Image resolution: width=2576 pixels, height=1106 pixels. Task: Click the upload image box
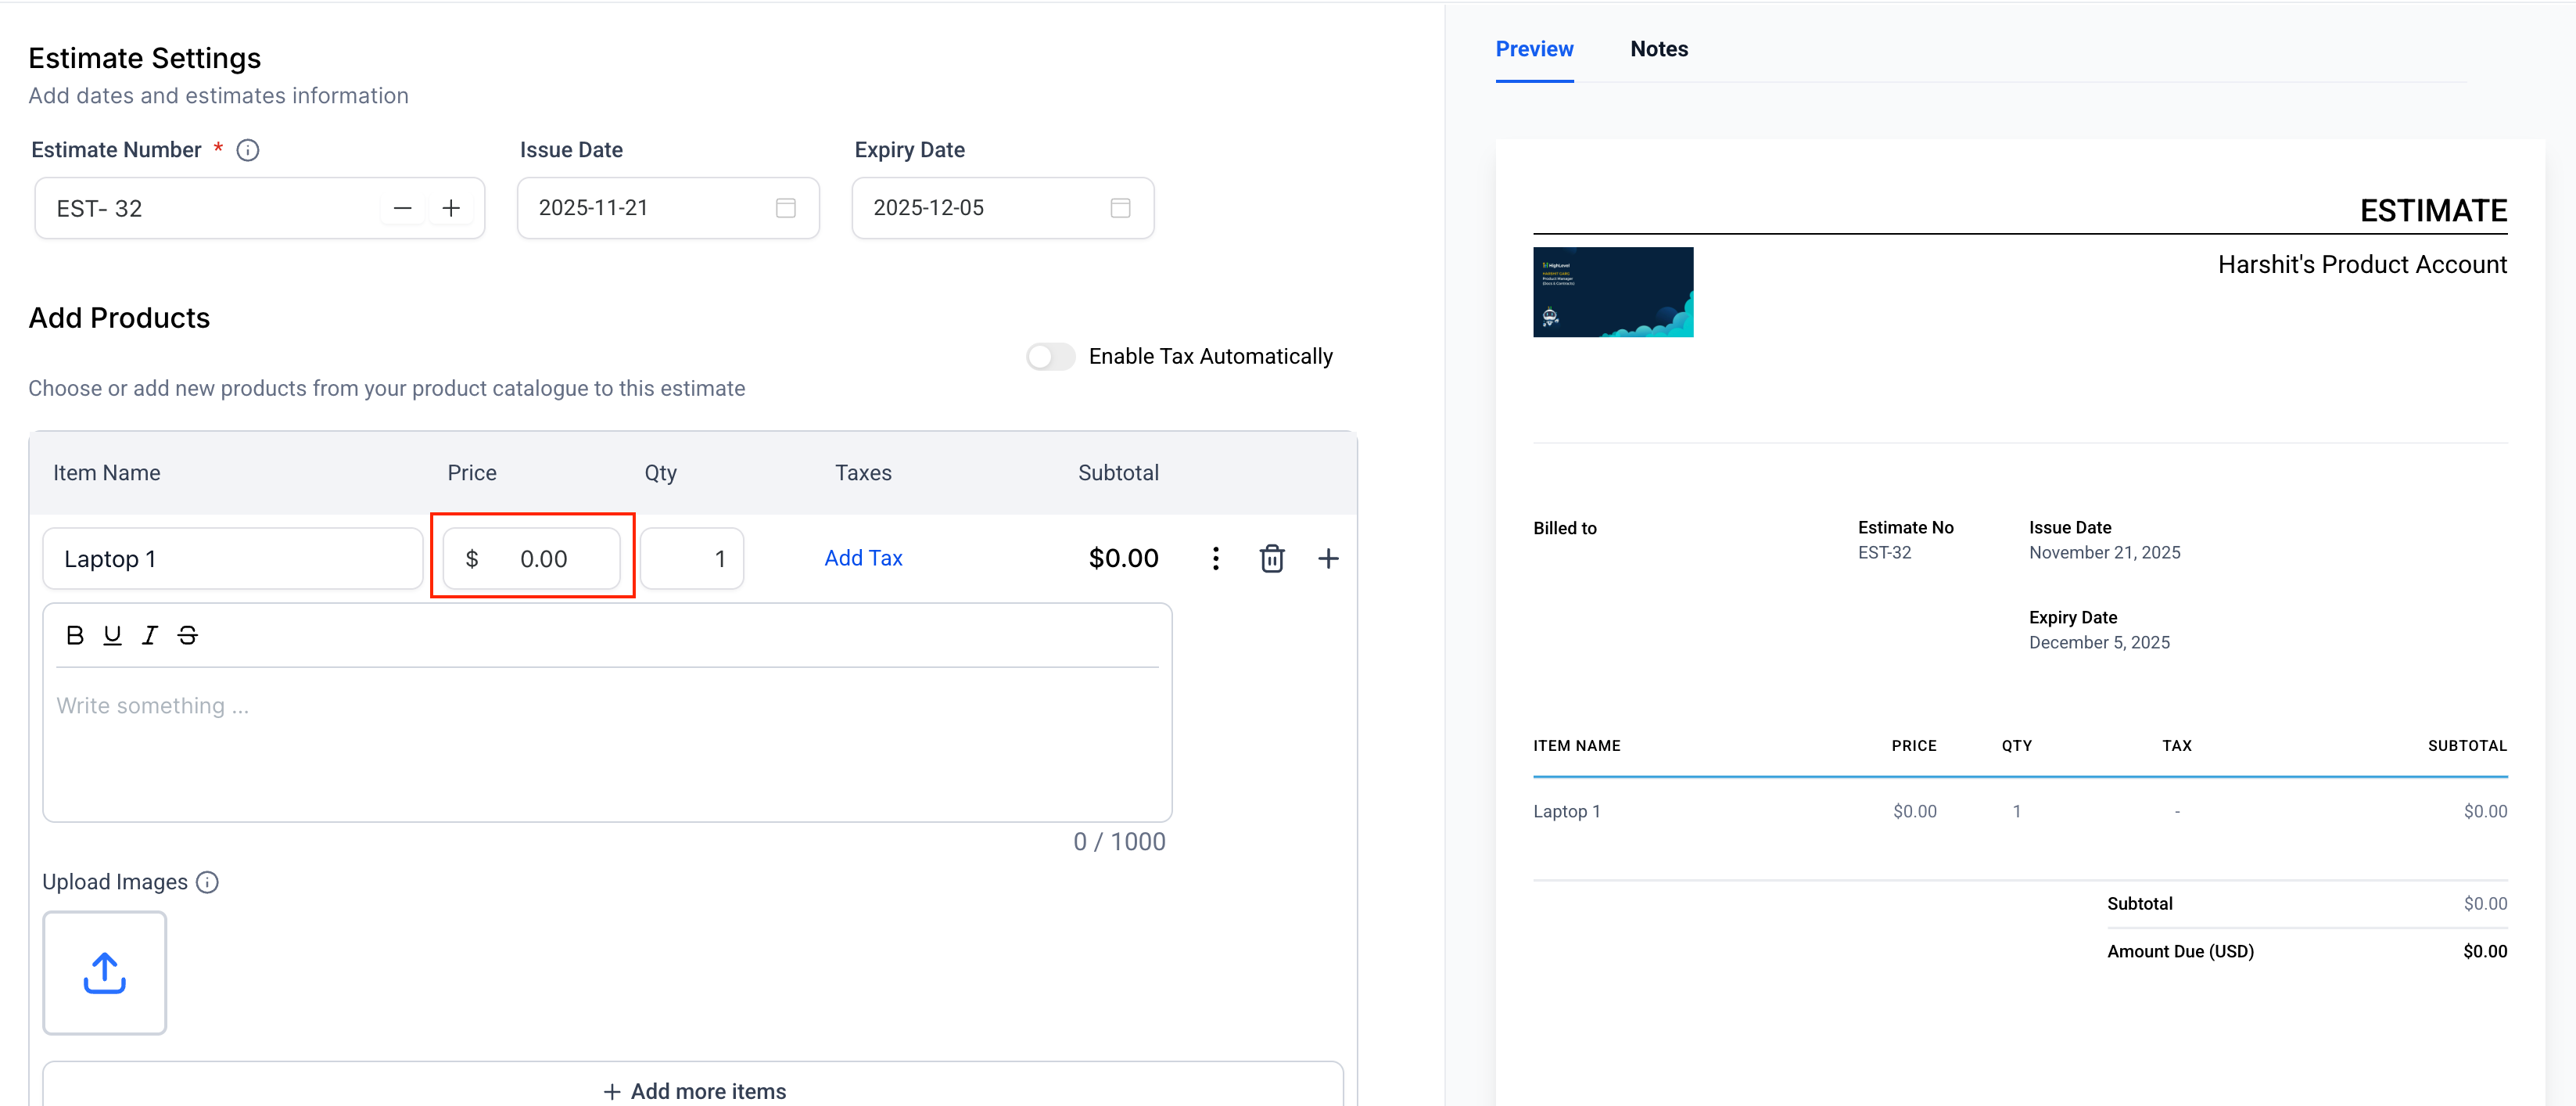coord(104,972)
